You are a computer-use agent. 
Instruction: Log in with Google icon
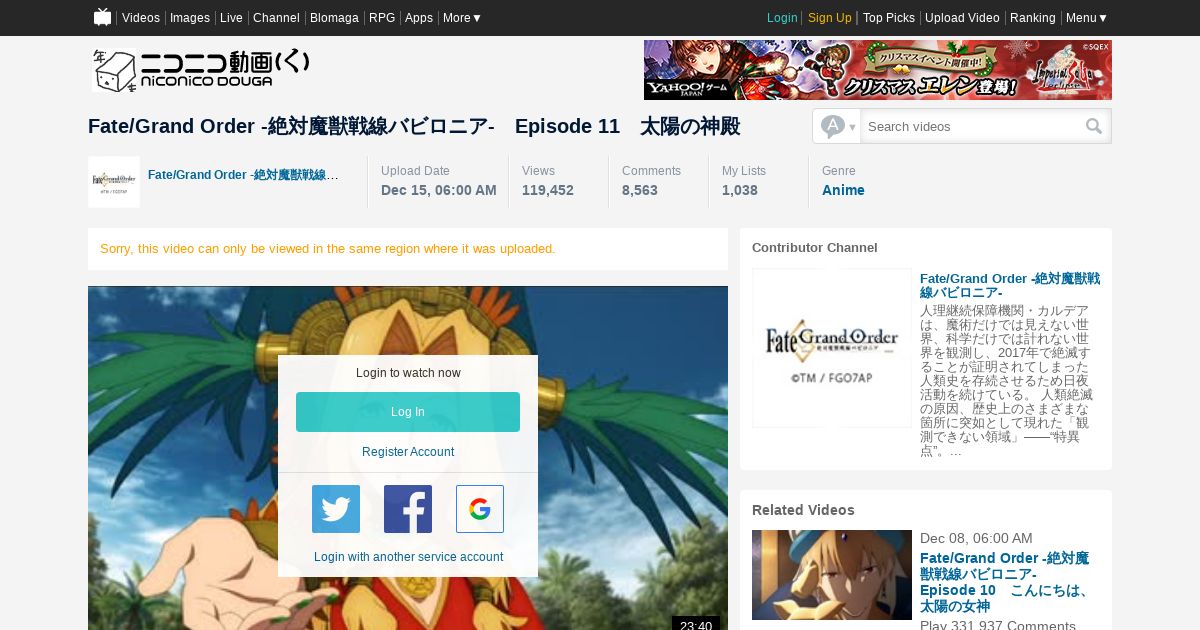pyautogui.click(x=480, y=509)
